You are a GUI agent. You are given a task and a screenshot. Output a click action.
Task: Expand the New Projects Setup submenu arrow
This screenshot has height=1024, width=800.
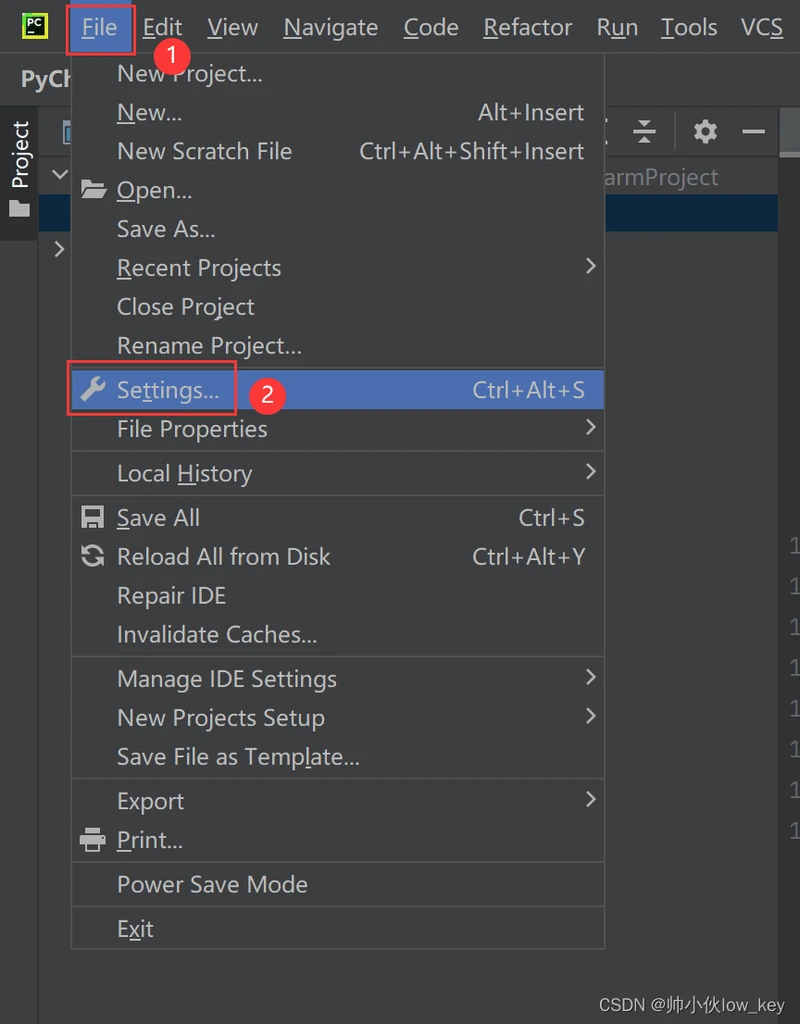pyautogui.click(x=590, y=716)
